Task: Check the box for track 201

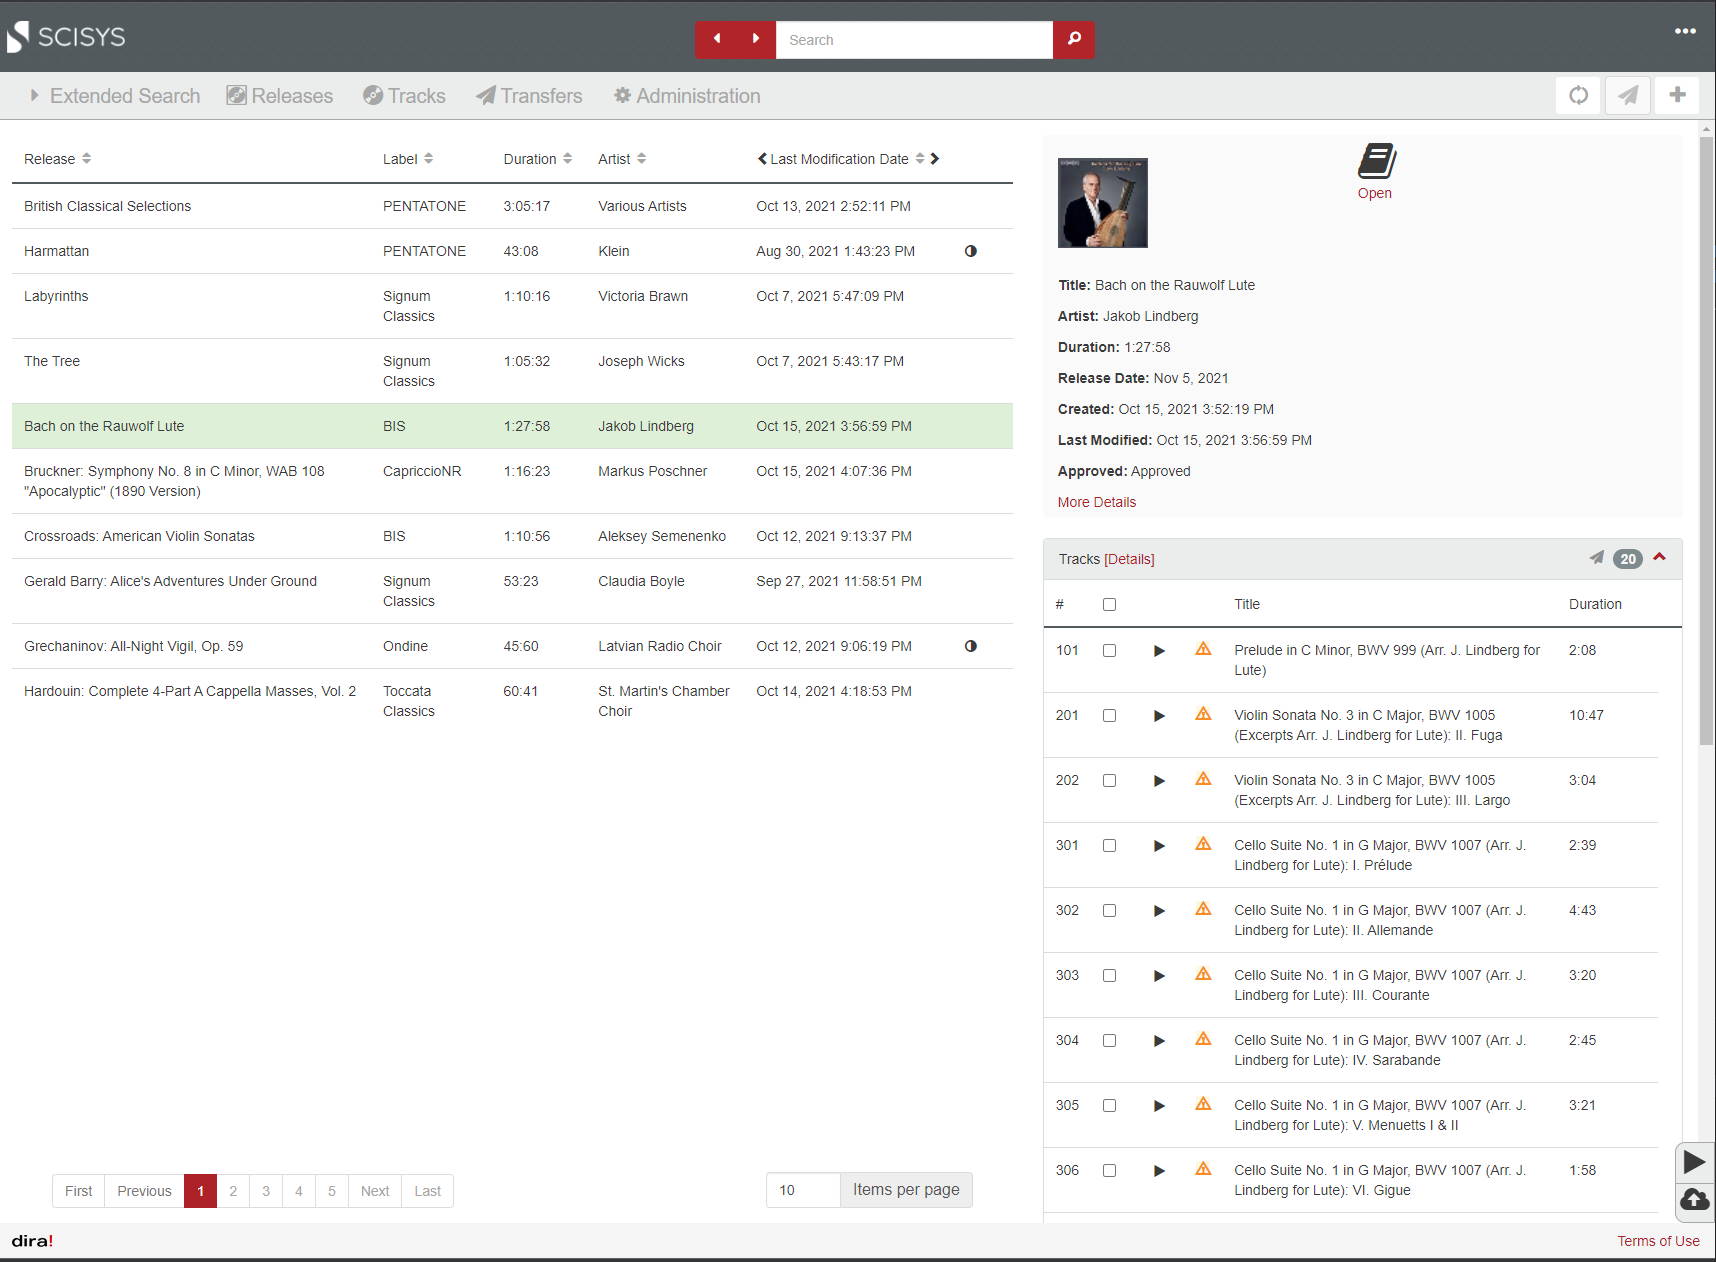Action: pos(1109,715)
